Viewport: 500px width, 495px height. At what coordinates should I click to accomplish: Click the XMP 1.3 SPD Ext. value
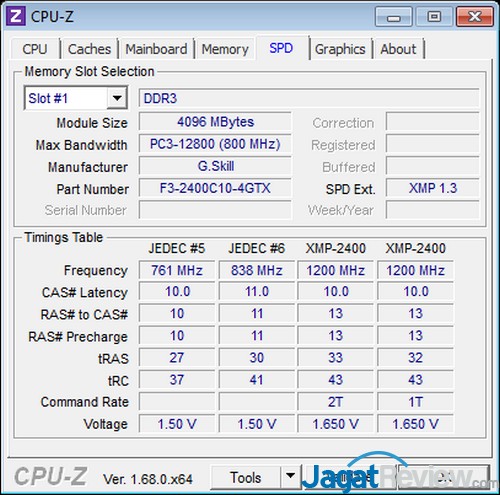tap(433, 188)
